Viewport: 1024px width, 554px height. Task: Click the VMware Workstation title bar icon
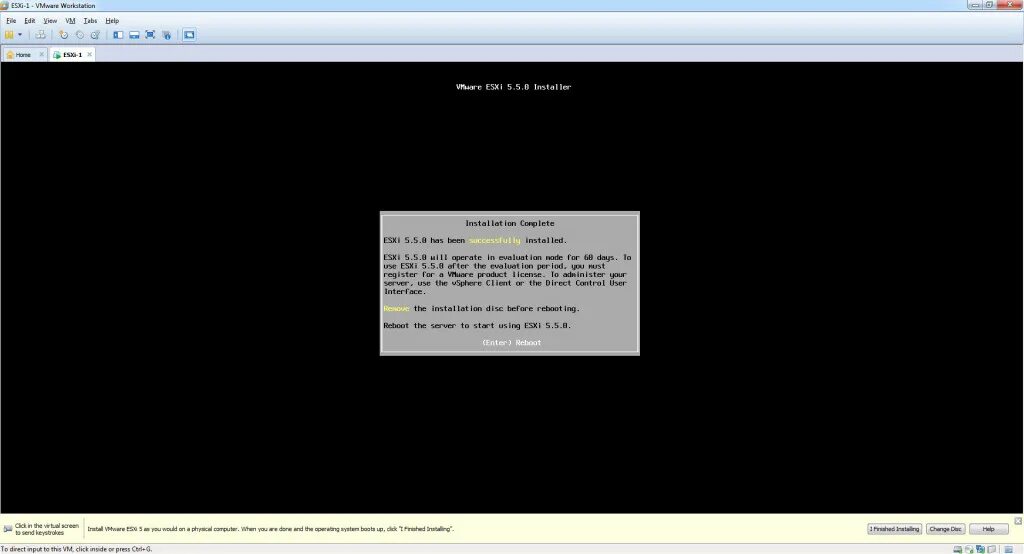(x=5, y=5)
